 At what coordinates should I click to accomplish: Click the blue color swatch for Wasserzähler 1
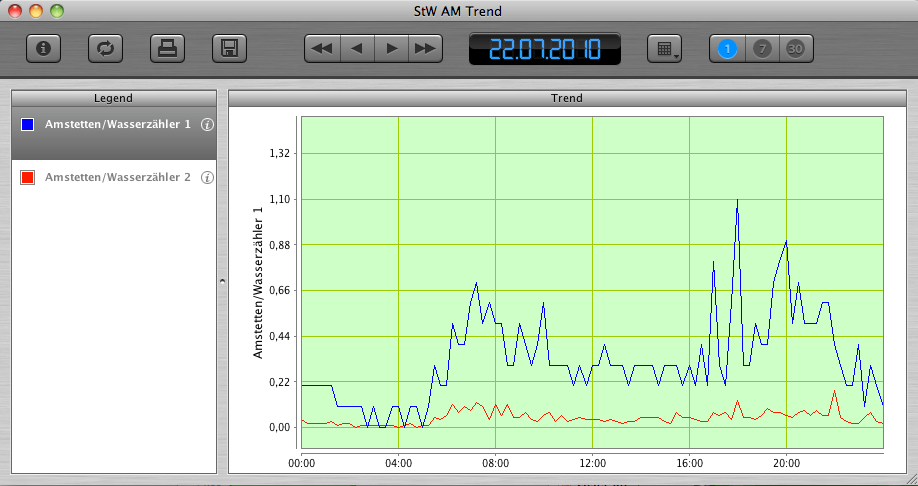click(x=28, y=124)
